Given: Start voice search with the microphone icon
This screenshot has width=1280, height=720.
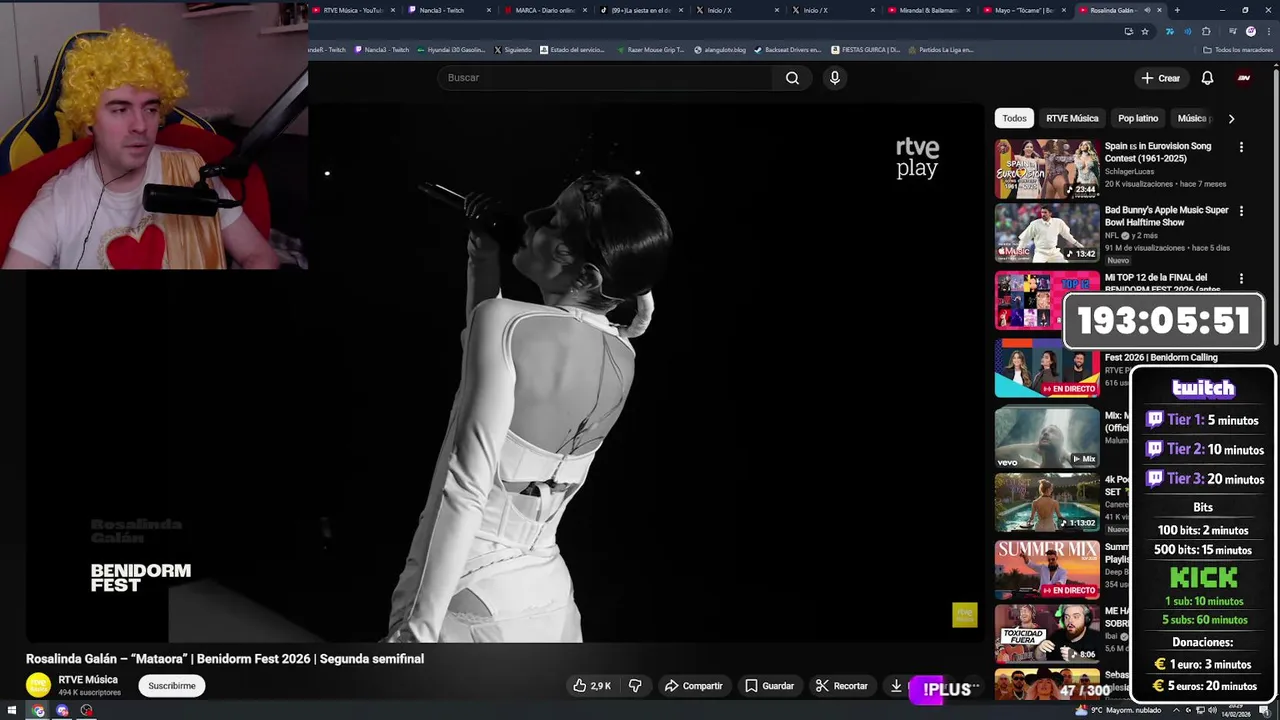Looking at the screenshot, I should tap(834, 78).
